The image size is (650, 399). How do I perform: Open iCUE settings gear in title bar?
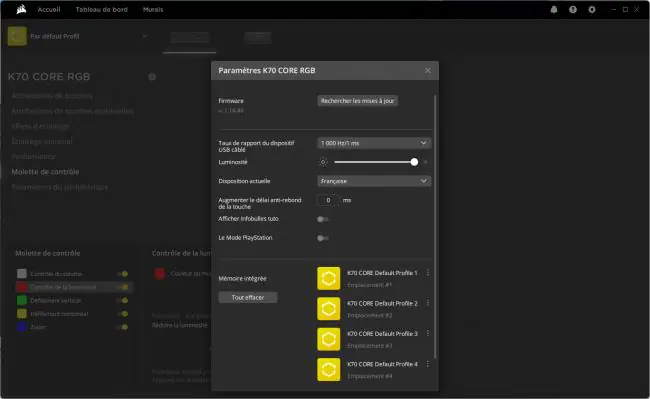pos(592,10)
